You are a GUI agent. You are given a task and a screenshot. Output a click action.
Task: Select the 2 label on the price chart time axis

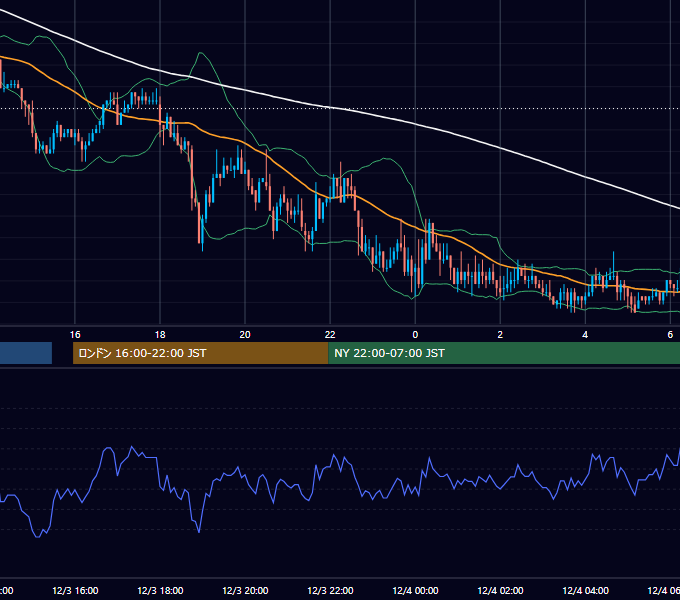[500, 334]
